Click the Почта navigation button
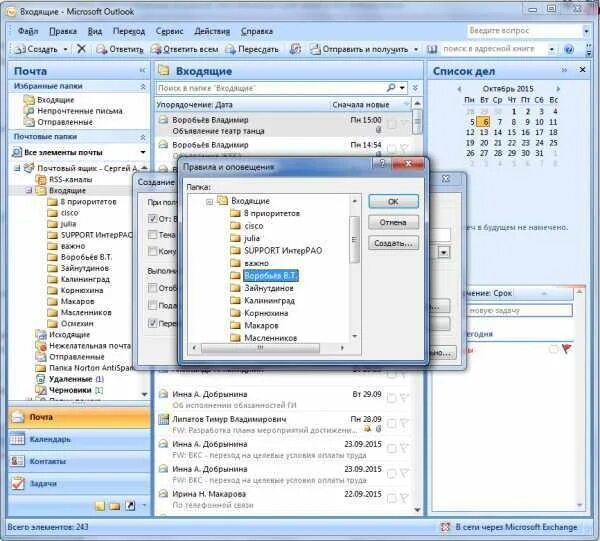 (x=80, y=417)
